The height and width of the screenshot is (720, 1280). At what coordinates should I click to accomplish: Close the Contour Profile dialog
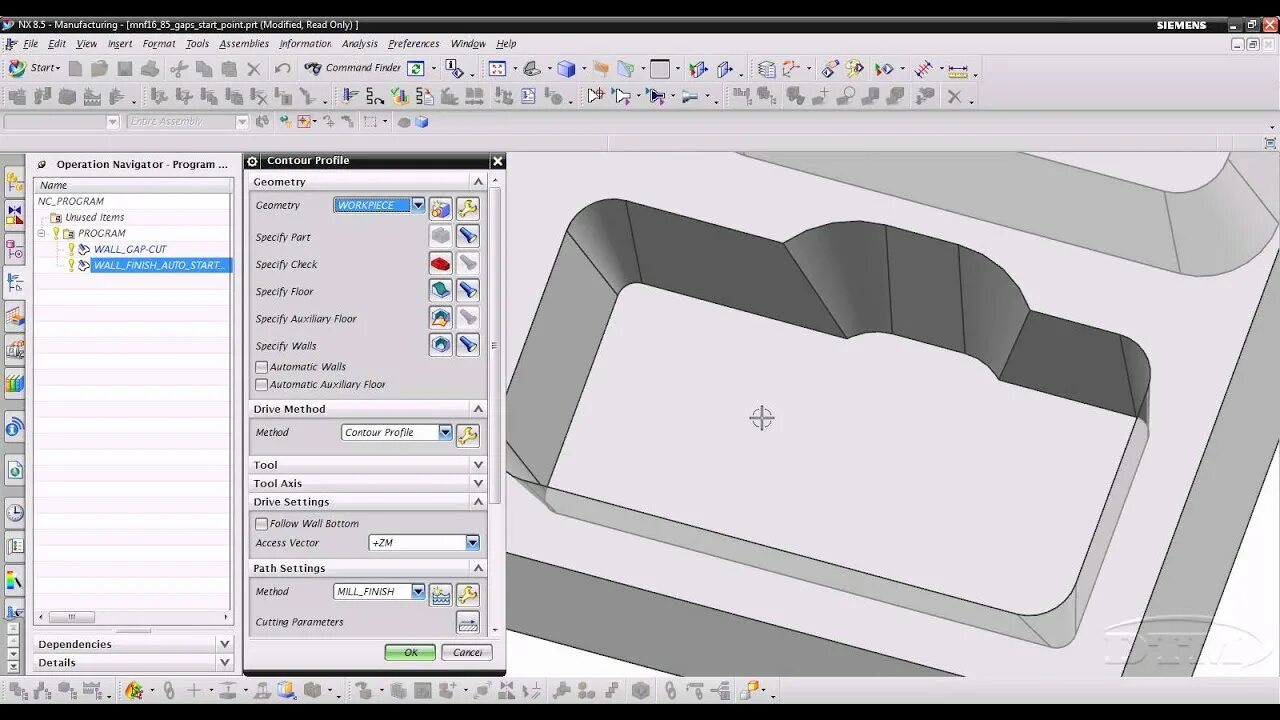pos(497,161)
